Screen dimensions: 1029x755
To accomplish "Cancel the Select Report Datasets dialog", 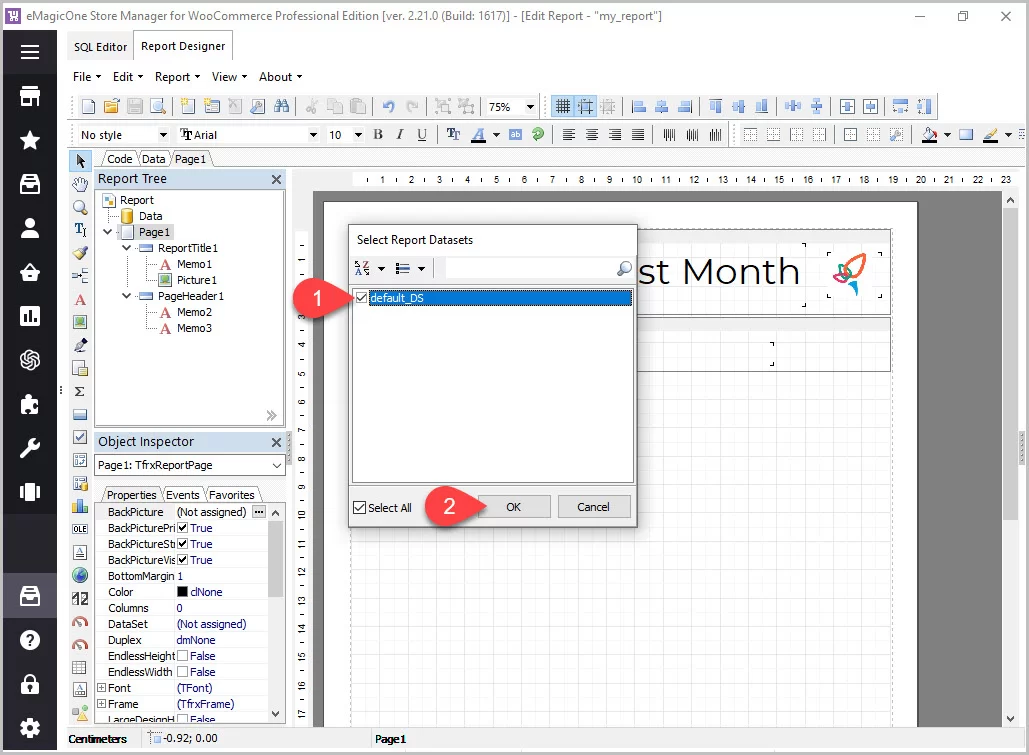I will point(593,507).
